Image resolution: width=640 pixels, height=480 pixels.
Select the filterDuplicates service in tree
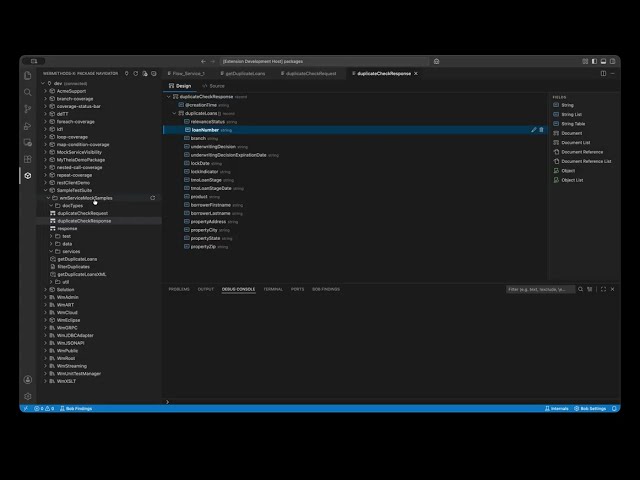pos(73,267)
